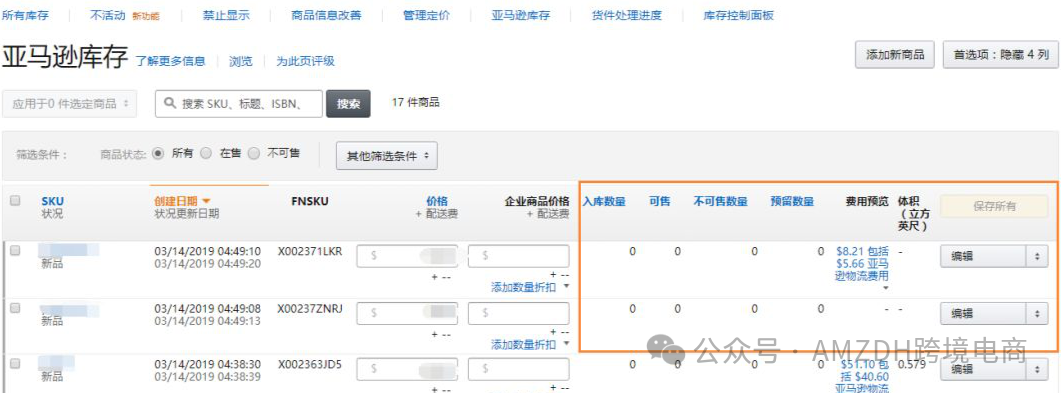
Task: Open the 了解更多信息 link
Action: 171,61
